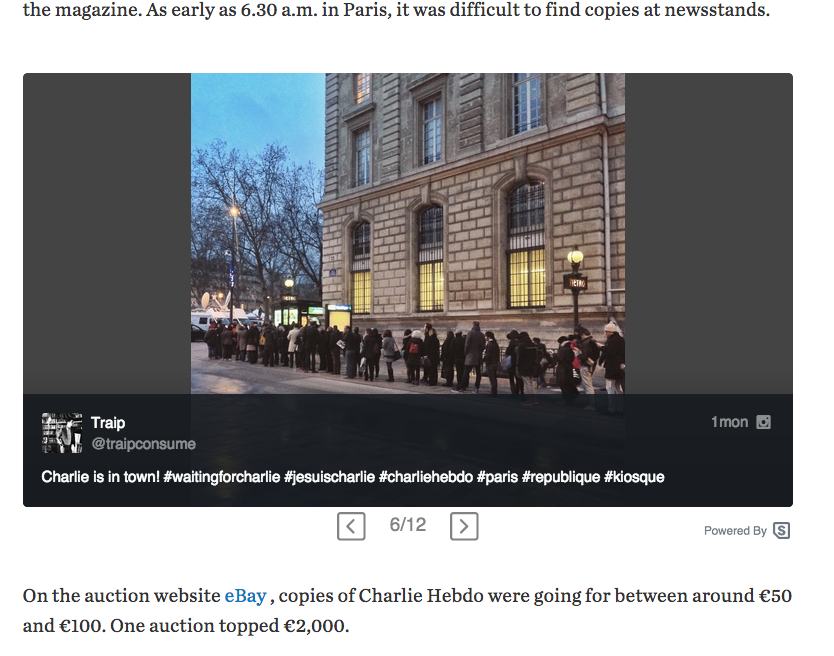This screenshot has height=656, width=834.
Task: Open the #jesuischarlie hashtag
Action: point(329,477)
